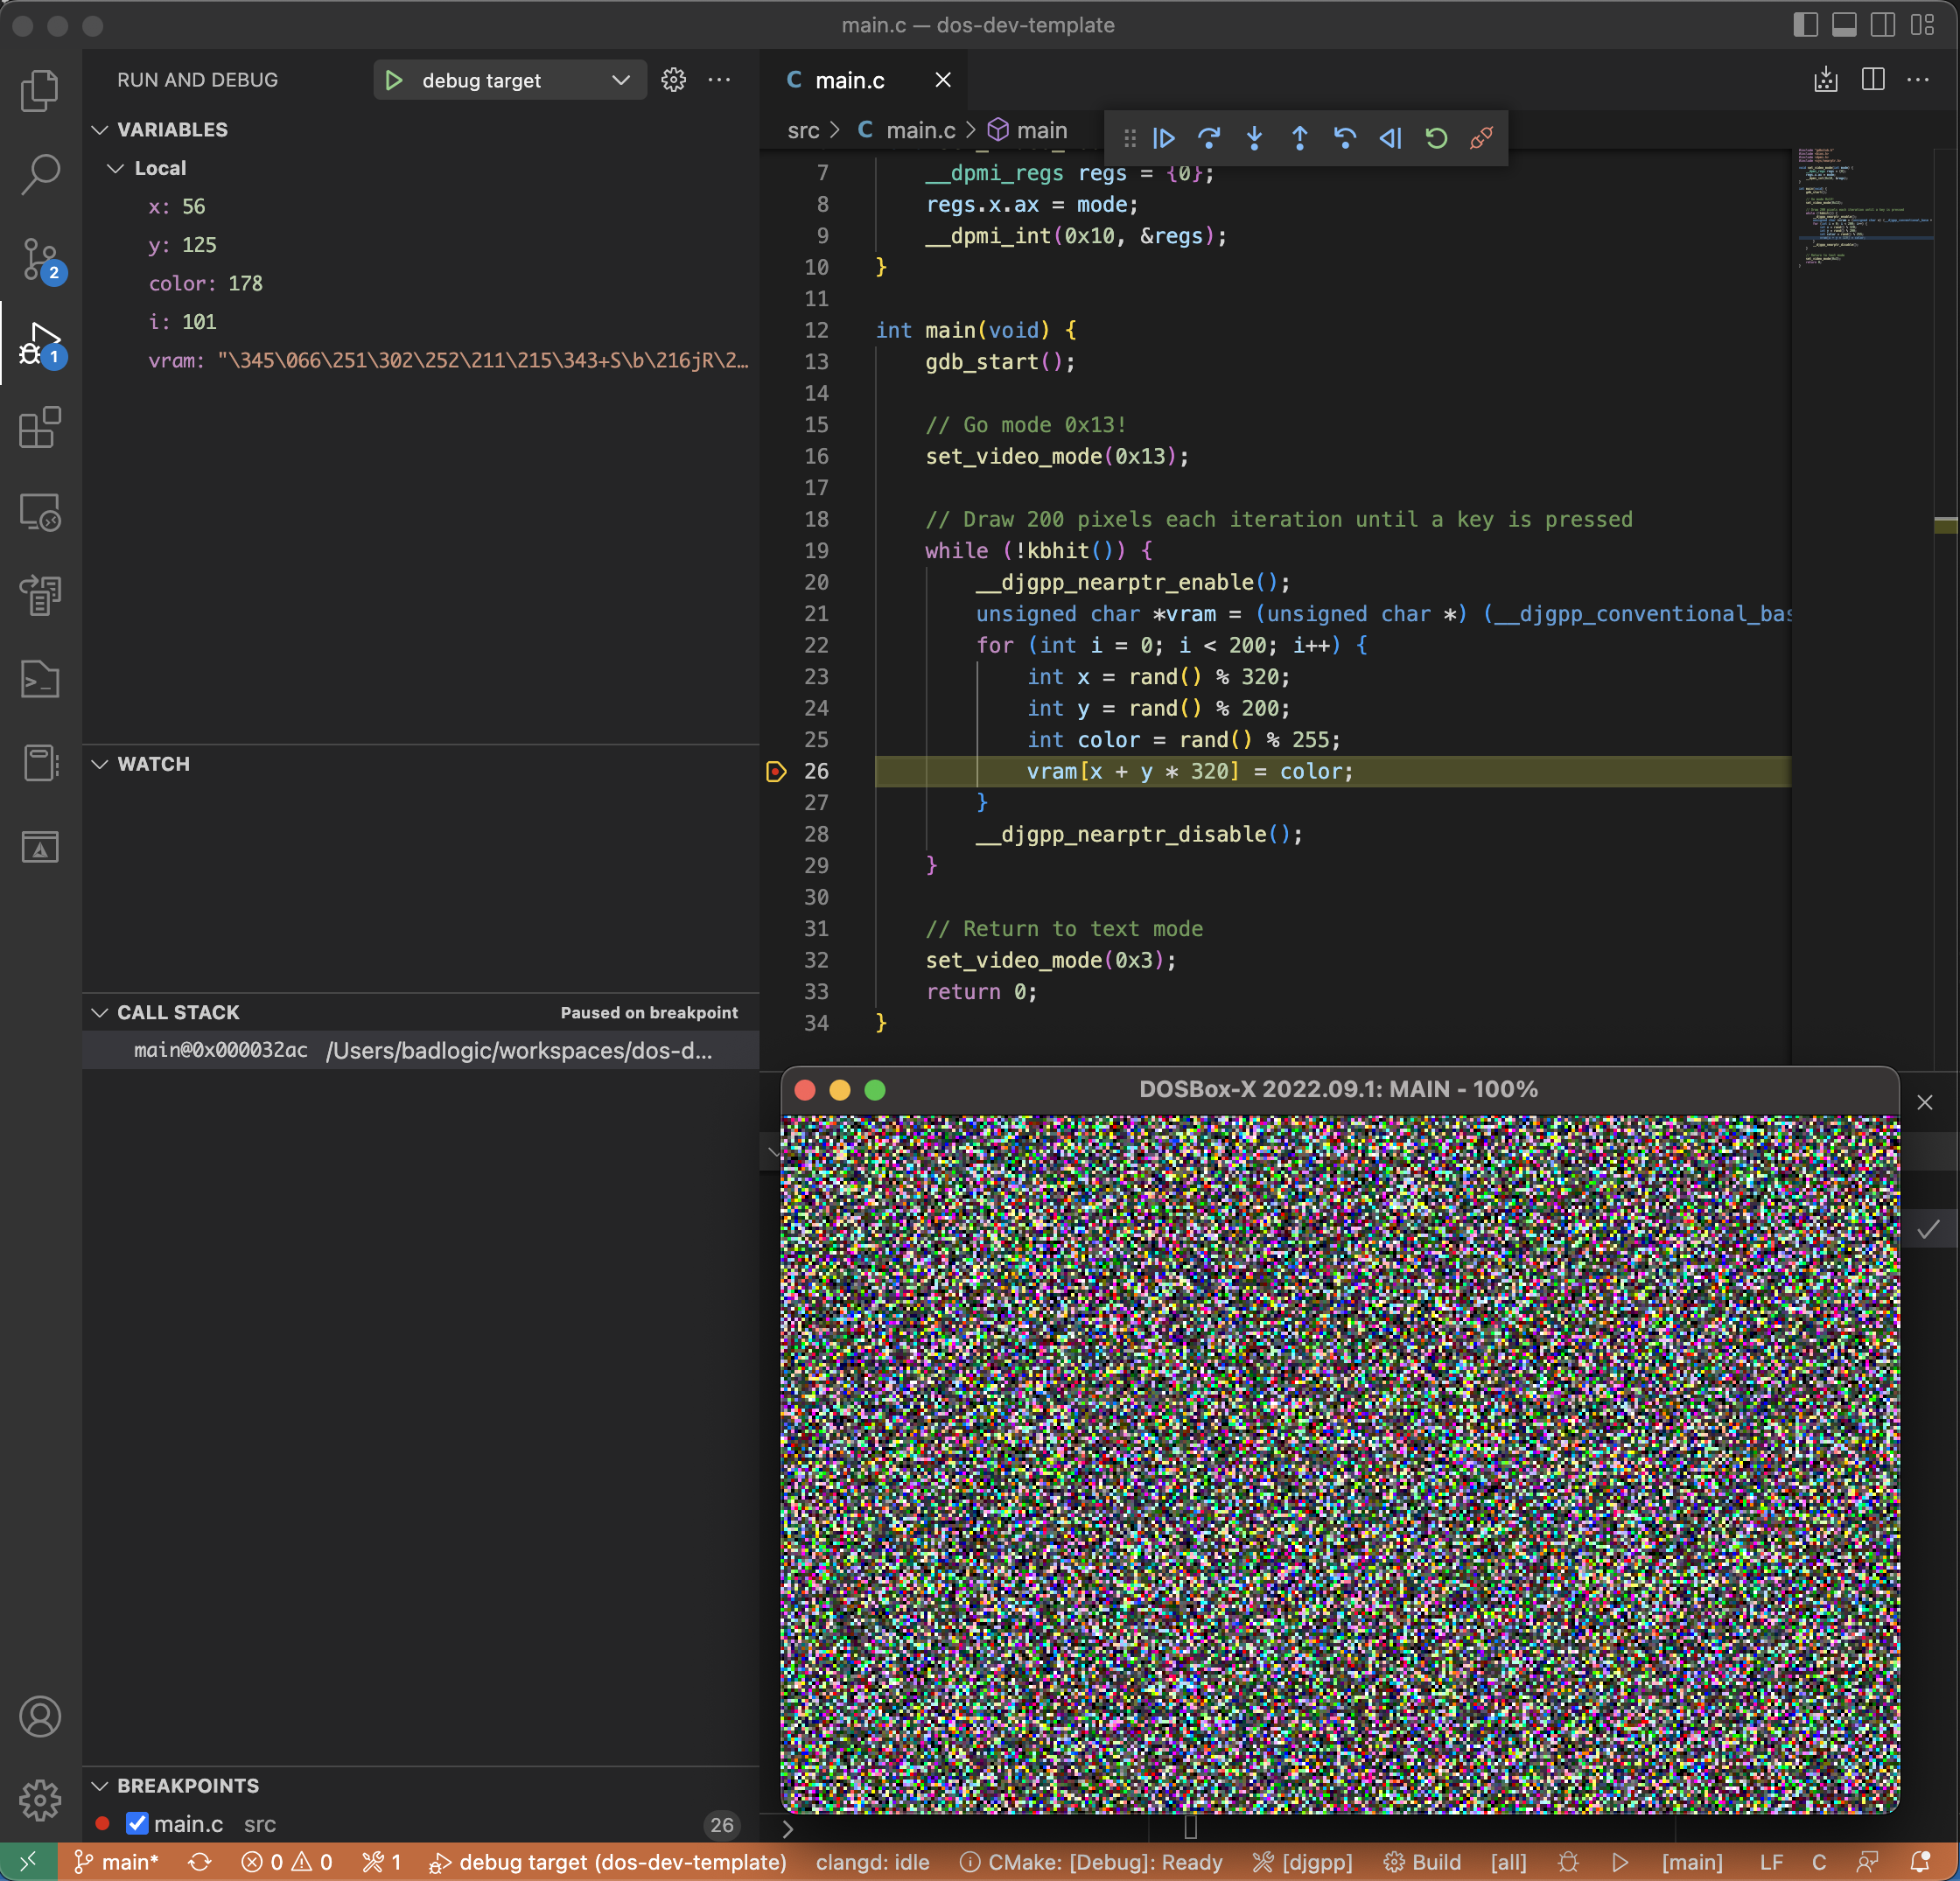Click the main* git branch indicator
Screen dimensions: 1960x1881
tap(118, 1862)
